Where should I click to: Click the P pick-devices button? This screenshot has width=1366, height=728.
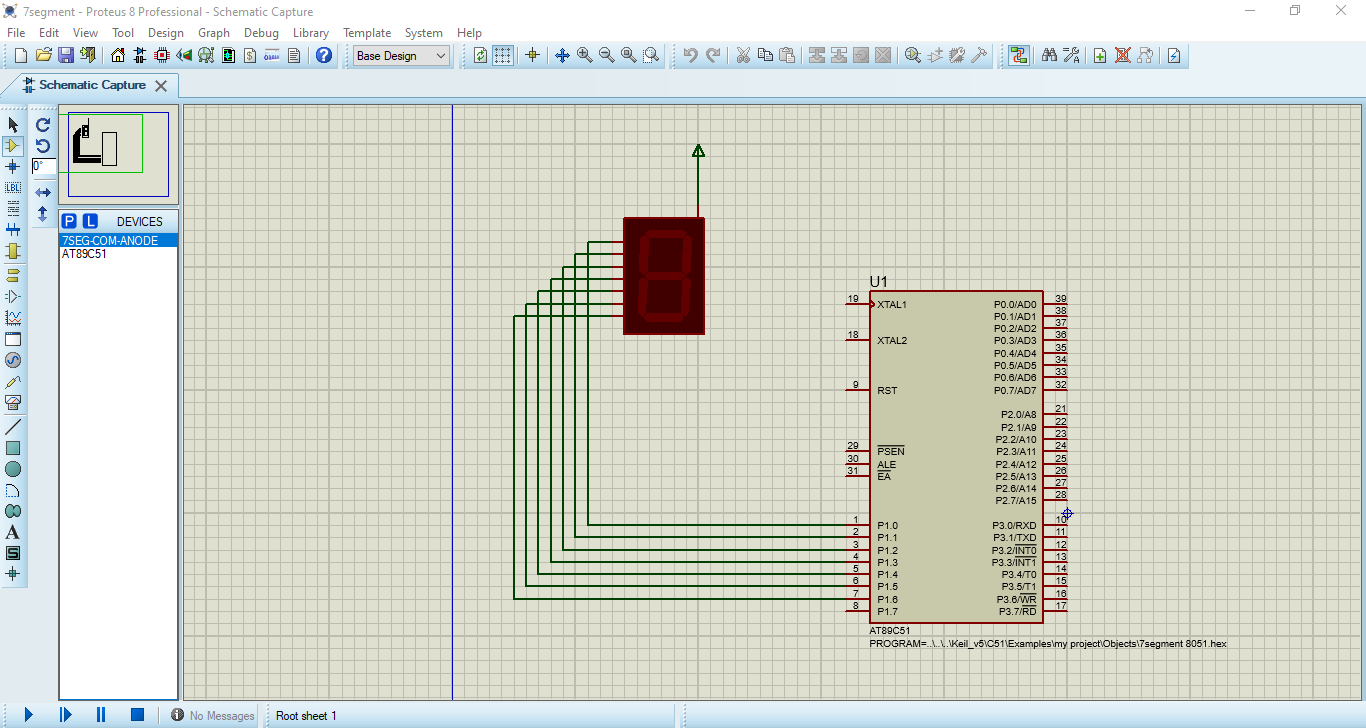coord(69,219)
